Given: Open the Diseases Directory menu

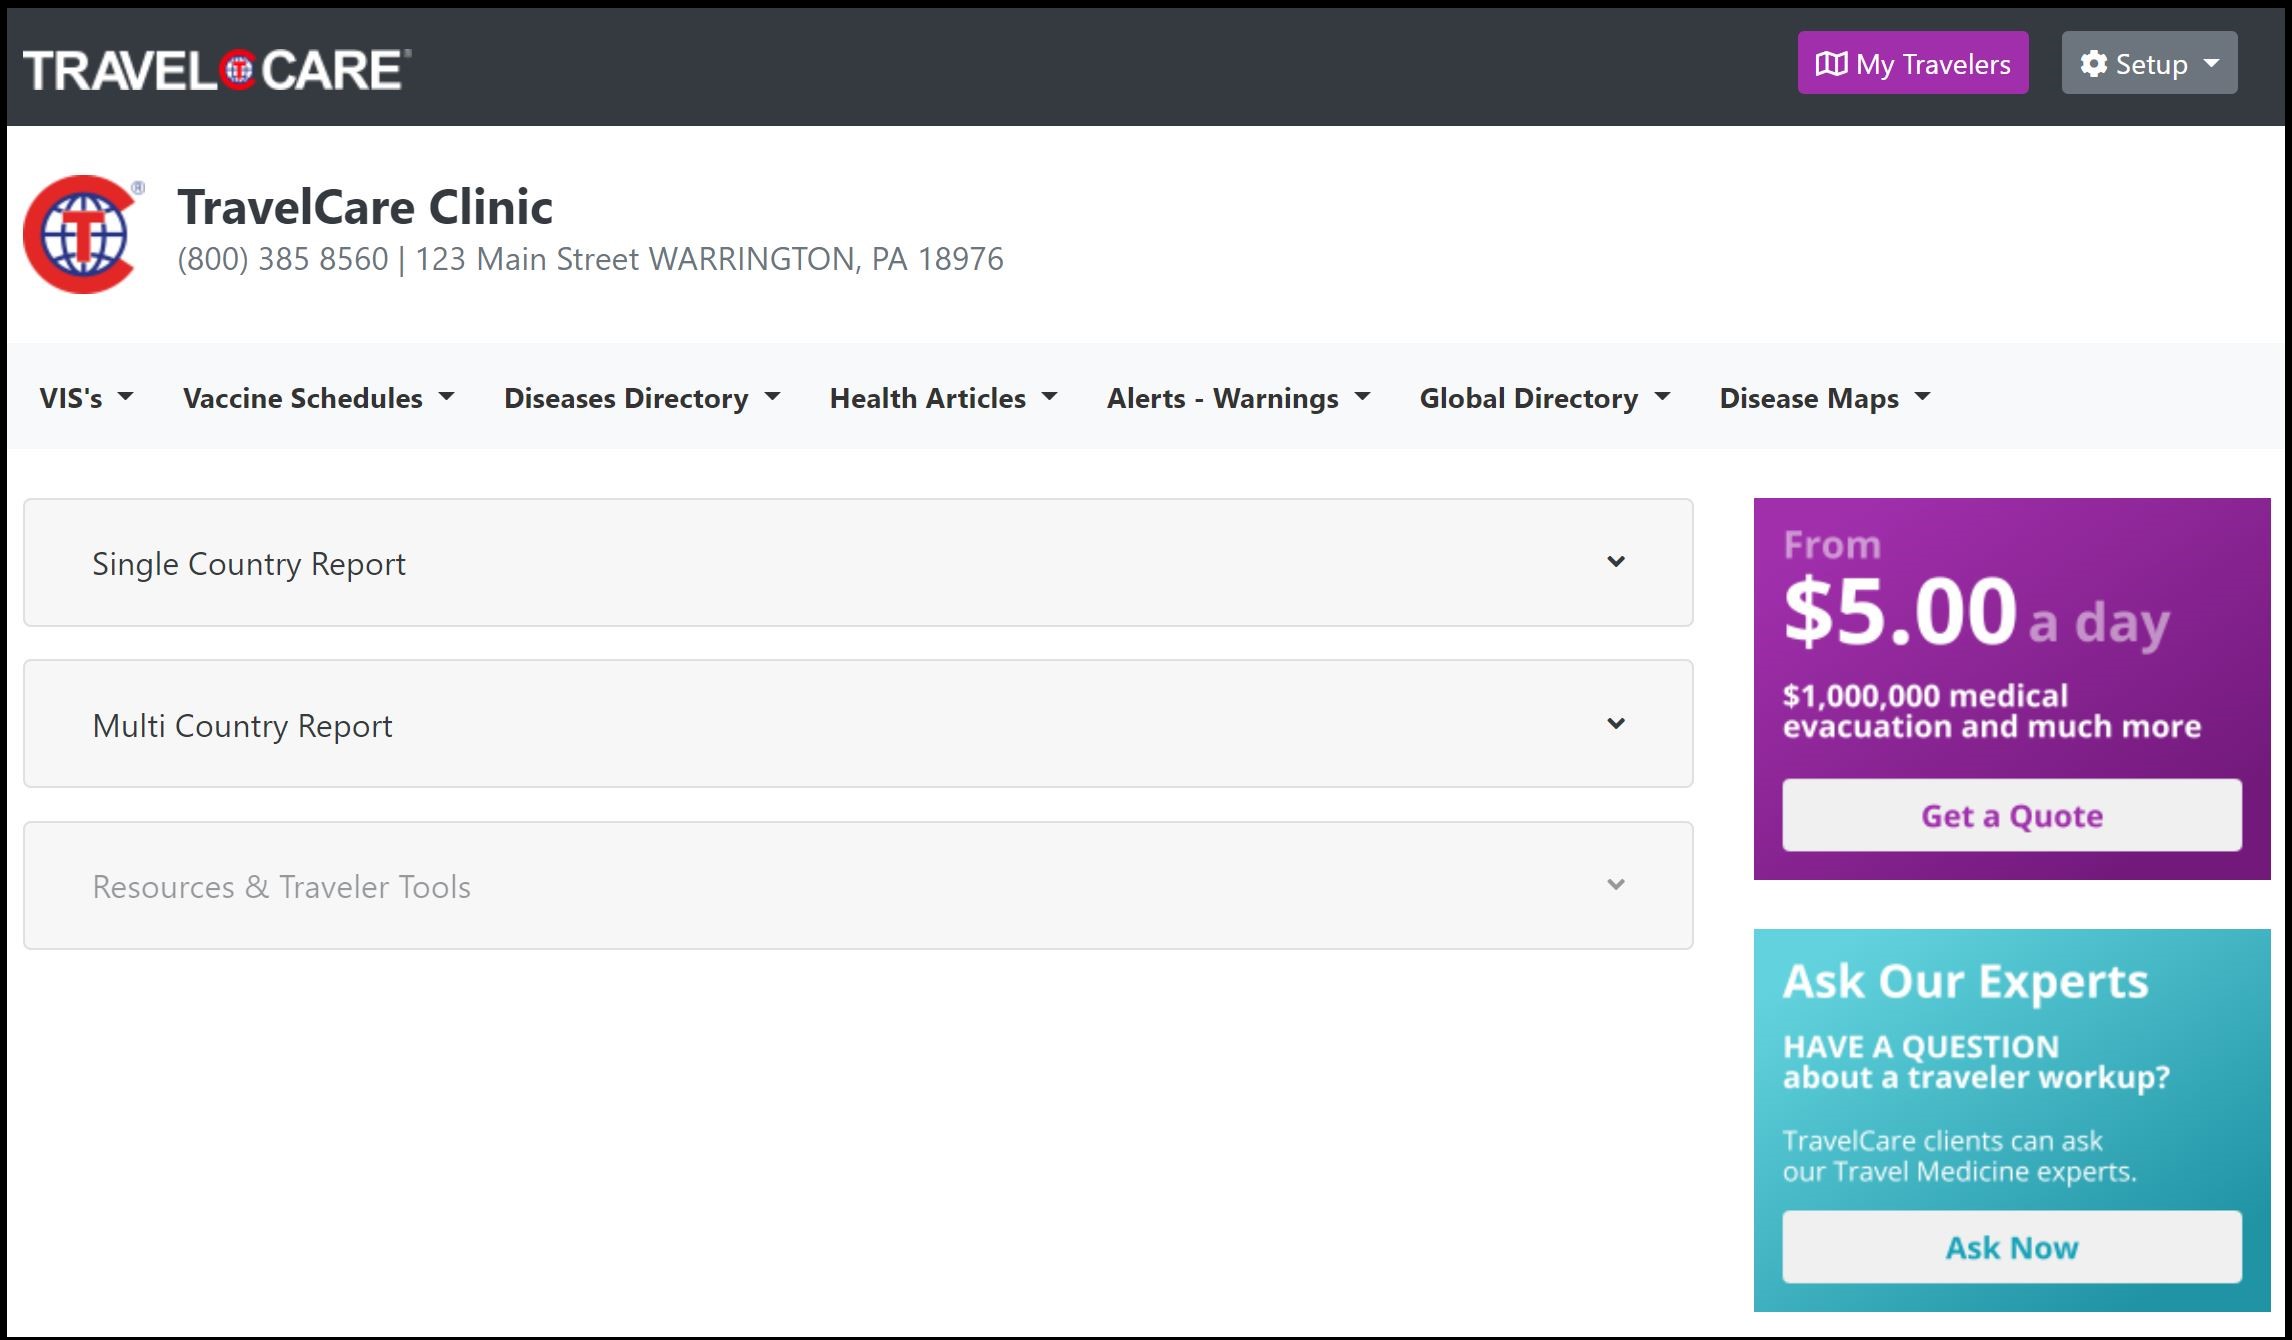Looking at the screenshot, I should 642,398.
